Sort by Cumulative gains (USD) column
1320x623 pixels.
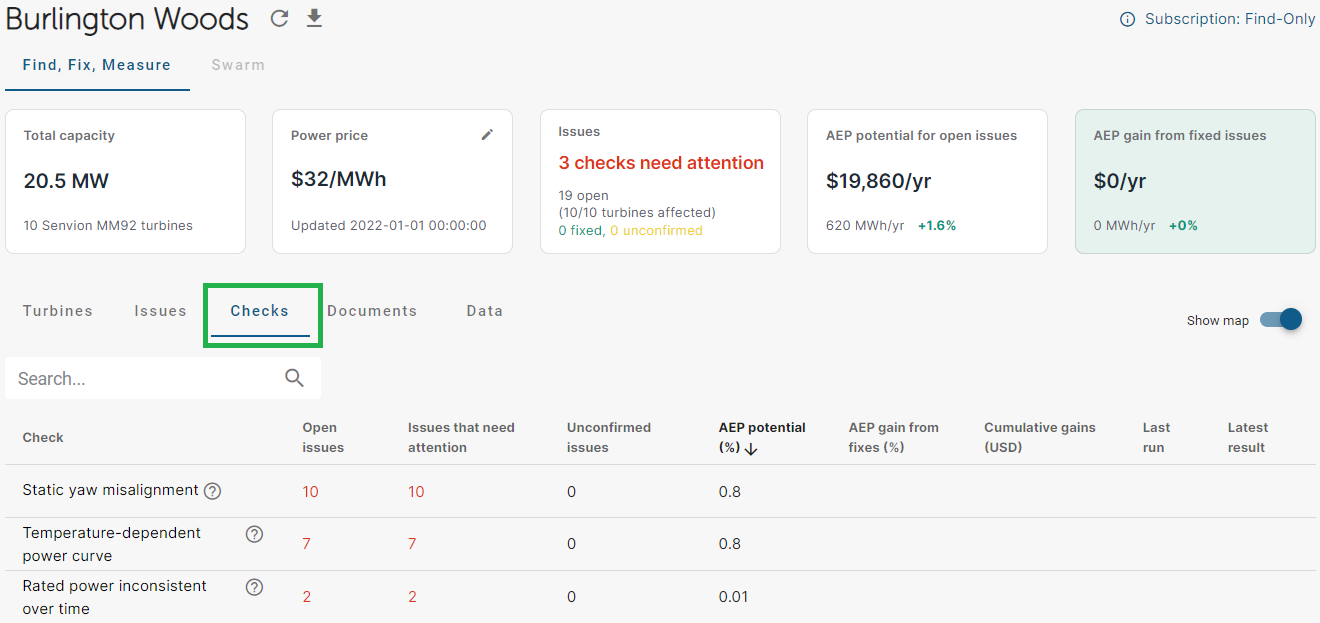[1040, 437]
